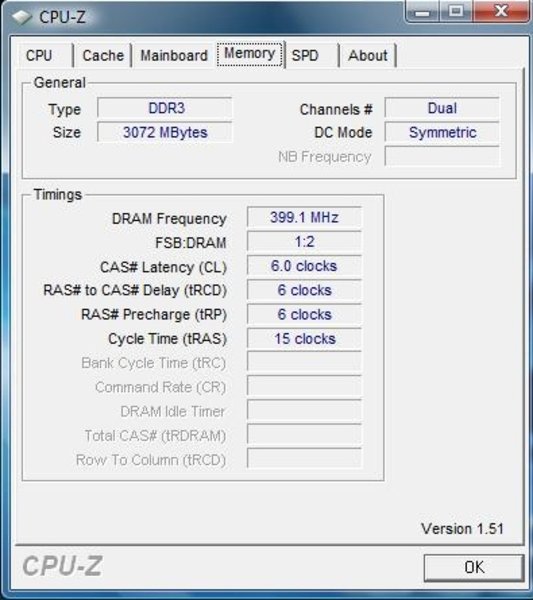533x600 pixels.
Task: Click the 399.1 MHz DRAM Frequency value
Action: pyautogui.click(x=304, y=217)
